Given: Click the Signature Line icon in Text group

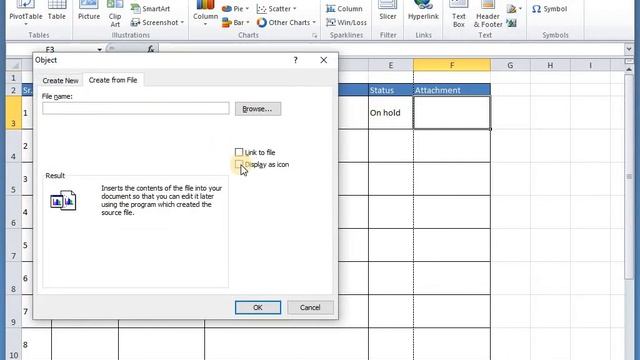Looking at the screenshot, I should click(x=512, y=9).
